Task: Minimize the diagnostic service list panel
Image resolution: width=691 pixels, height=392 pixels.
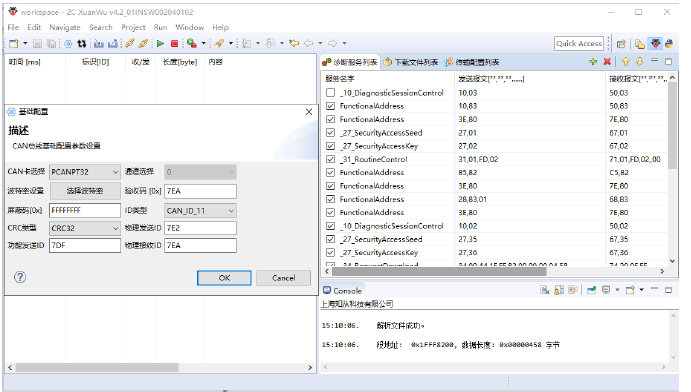Action: [x=654, y=61]
